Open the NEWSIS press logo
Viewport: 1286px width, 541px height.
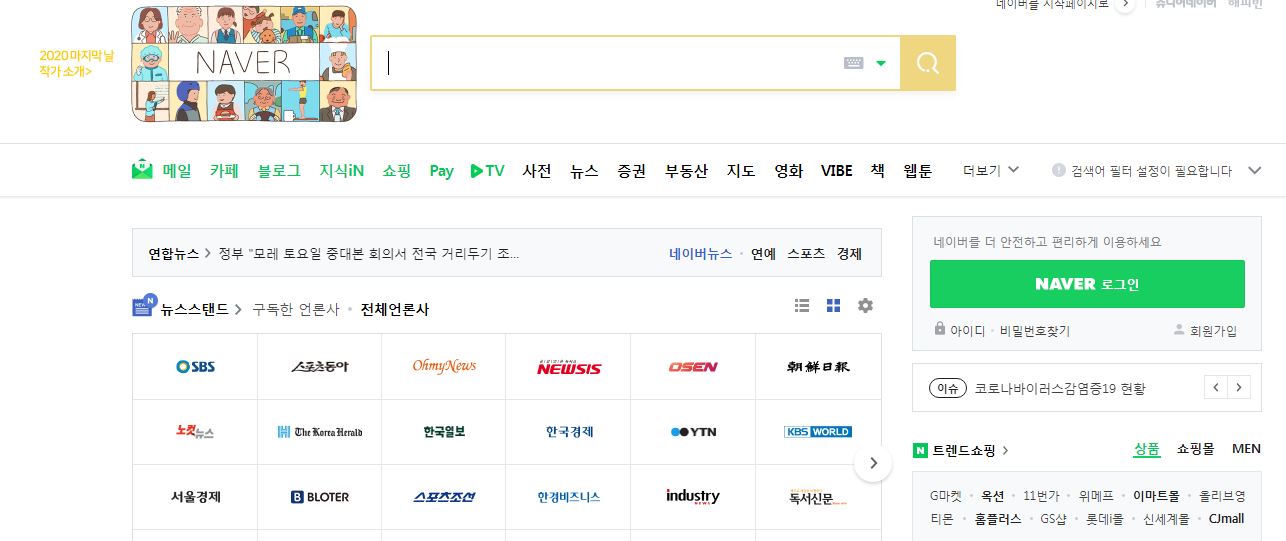point(568,367)
